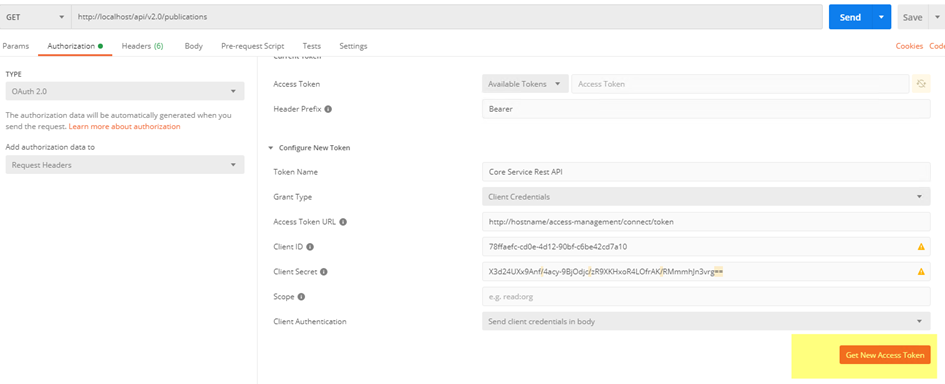Open the GET method dropdown
Screen dimensions: 945x384
tap(35, 17)
